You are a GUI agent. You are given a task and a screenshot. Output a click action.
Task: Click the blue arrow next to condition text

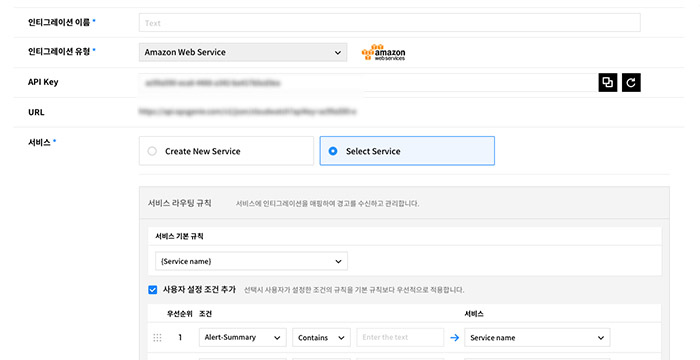click(454, 338)
